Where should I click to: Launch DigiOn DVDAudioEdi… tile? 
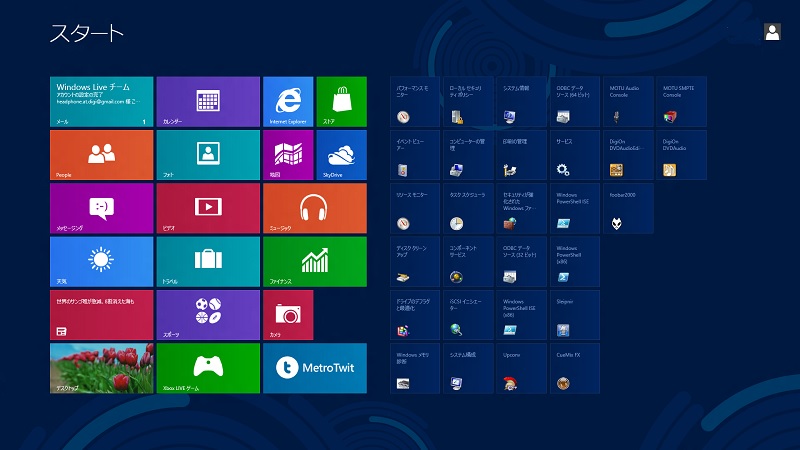click(x=628, y=155)
